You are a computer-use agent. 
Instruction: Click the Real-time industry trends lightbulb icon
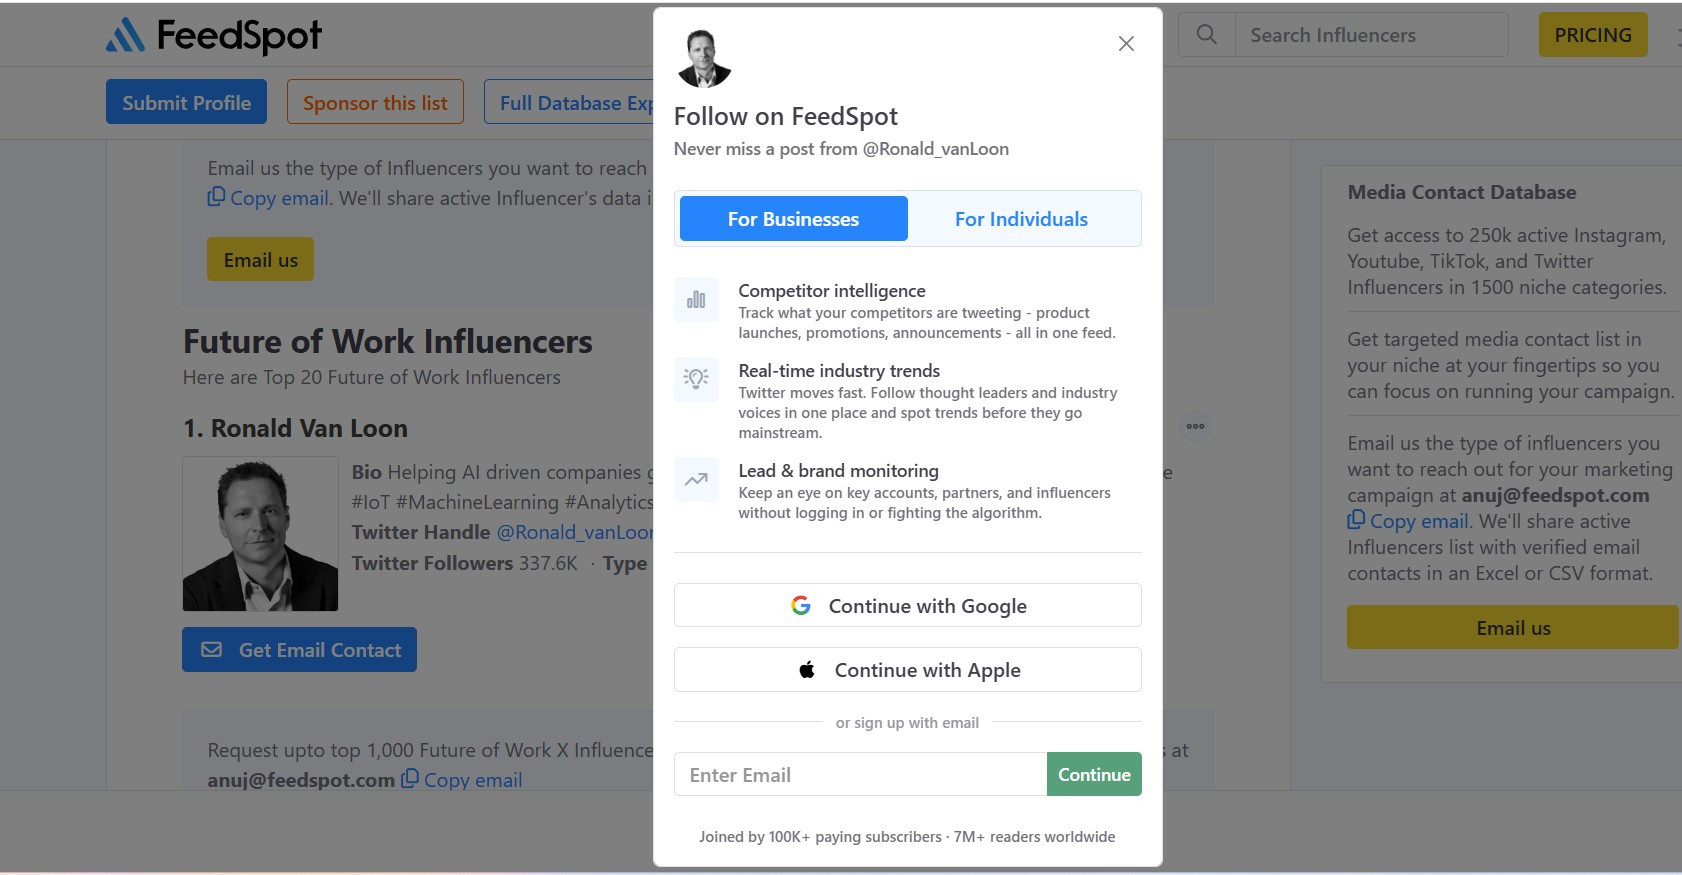pos(696,379)
